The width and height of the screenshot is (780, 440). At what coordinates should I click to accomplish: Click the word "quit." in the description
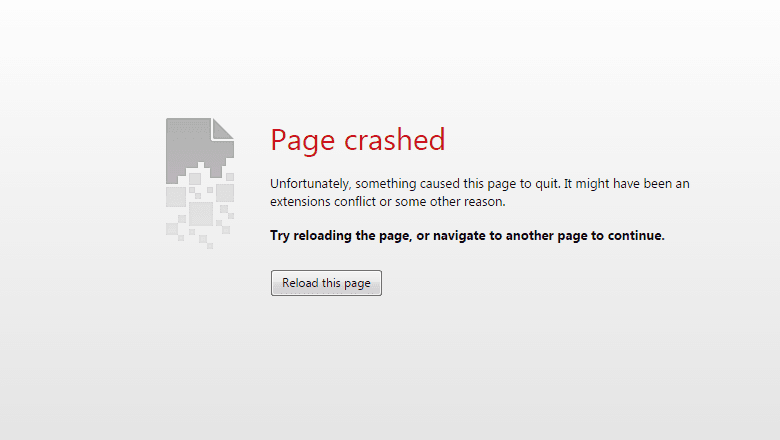[547, 184]
